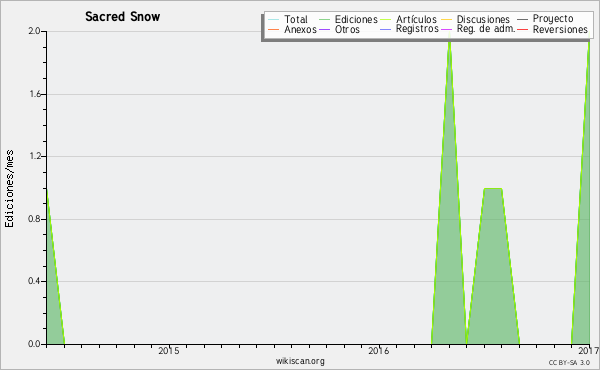Click the '2016' x-axis label
Viewport: 600px width, 370px height.
(x=378, y=350)
